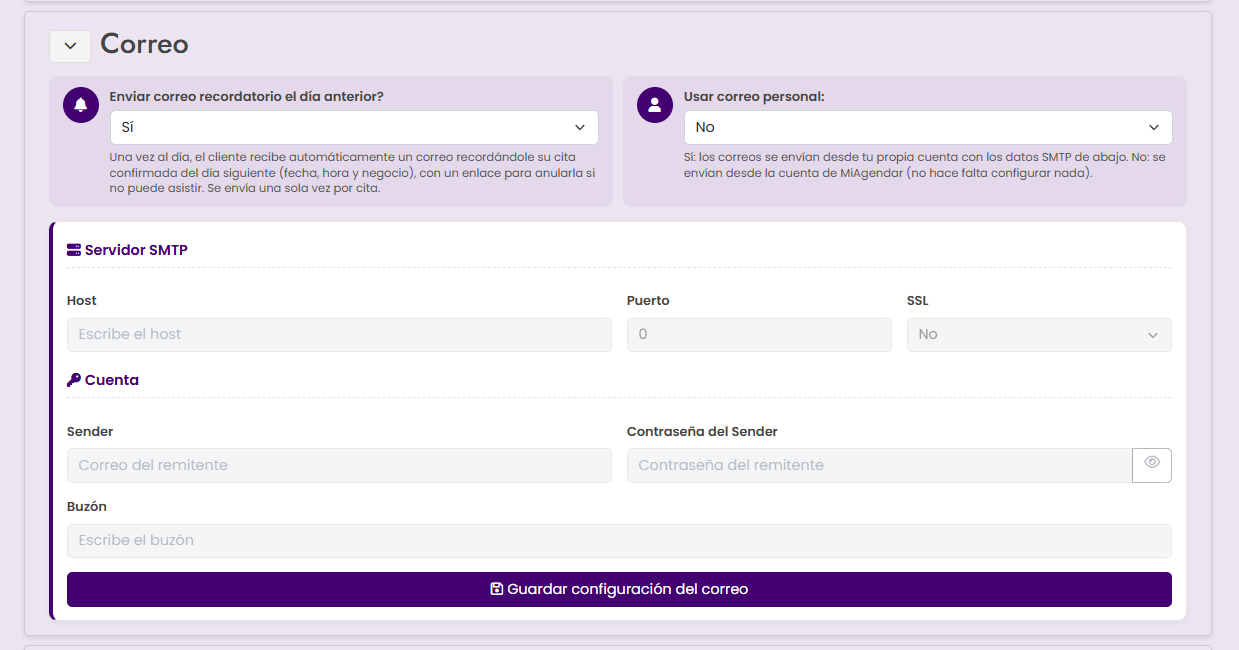
Task: Save with Guardar configuración del correo
Action: coord(619,589)
